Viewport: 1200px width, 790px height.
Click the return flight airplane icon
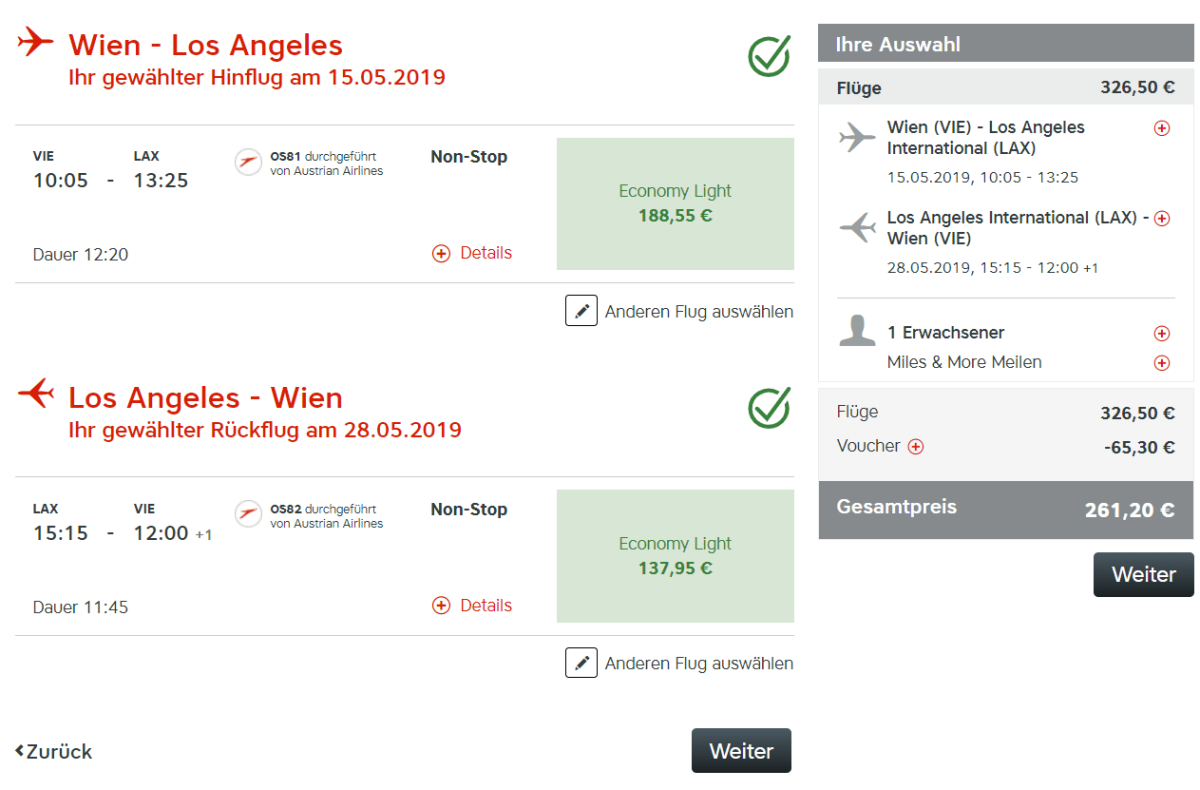(x=36, y=394)
